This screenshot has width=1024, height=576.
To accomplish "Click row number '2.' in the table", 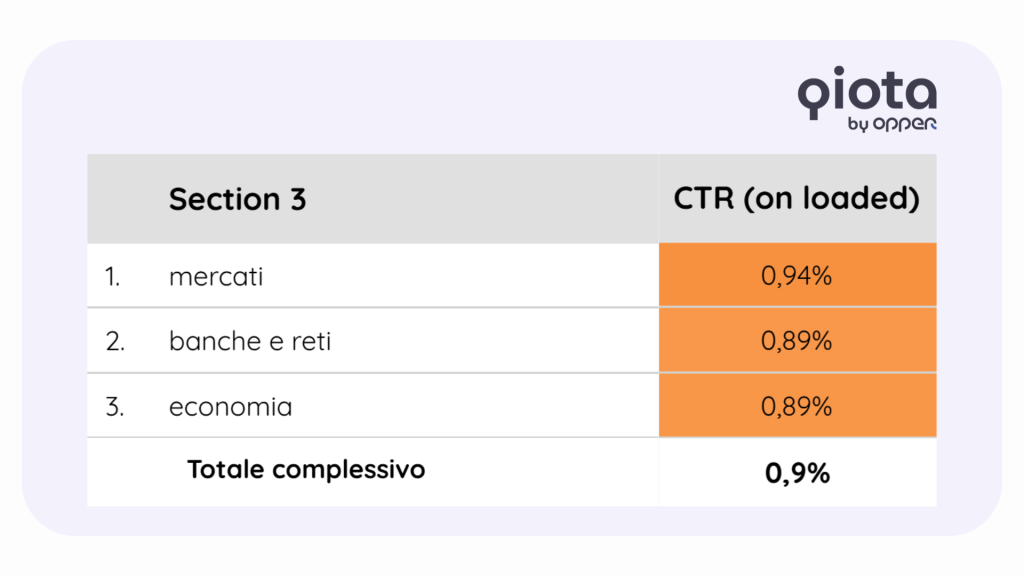I will (115, 341).
